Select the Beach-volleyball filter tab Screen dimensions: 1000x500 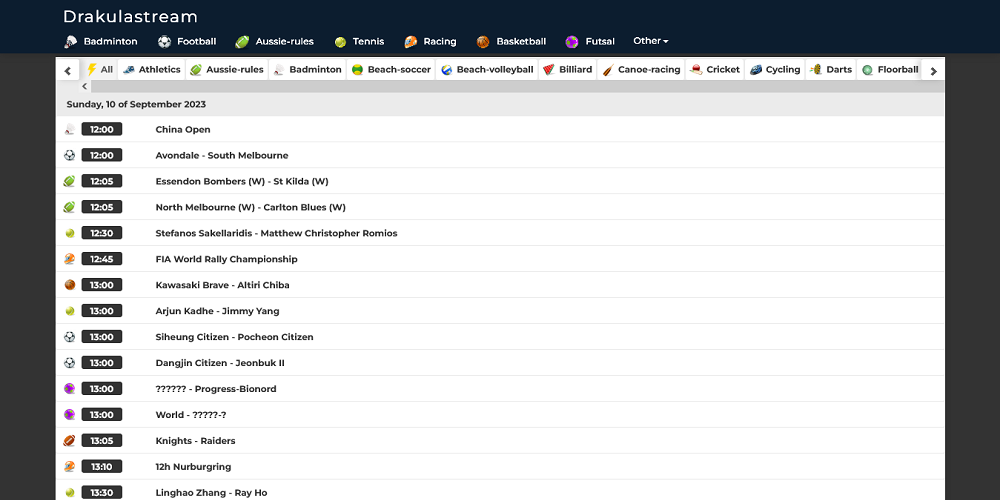pyautogui.click(x=487, y=70)
